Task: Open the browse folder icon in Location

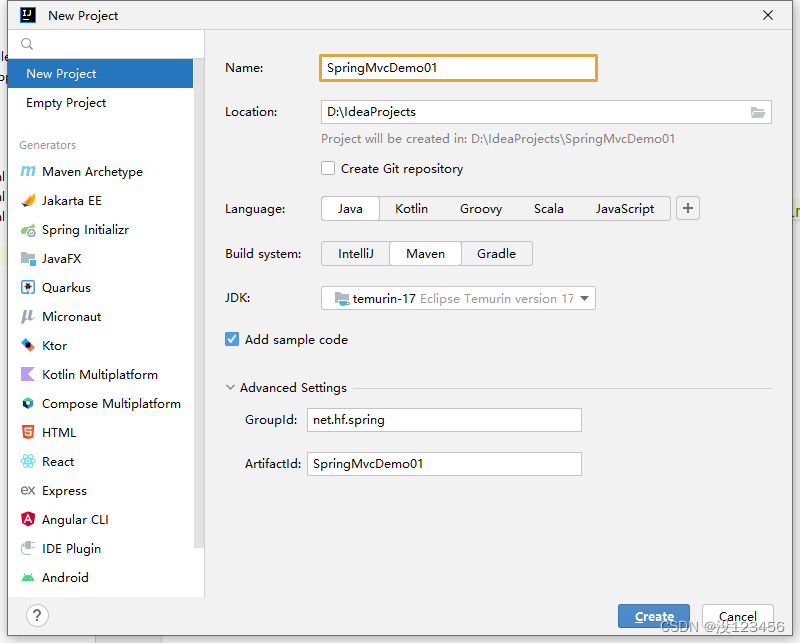Action: 758,112
